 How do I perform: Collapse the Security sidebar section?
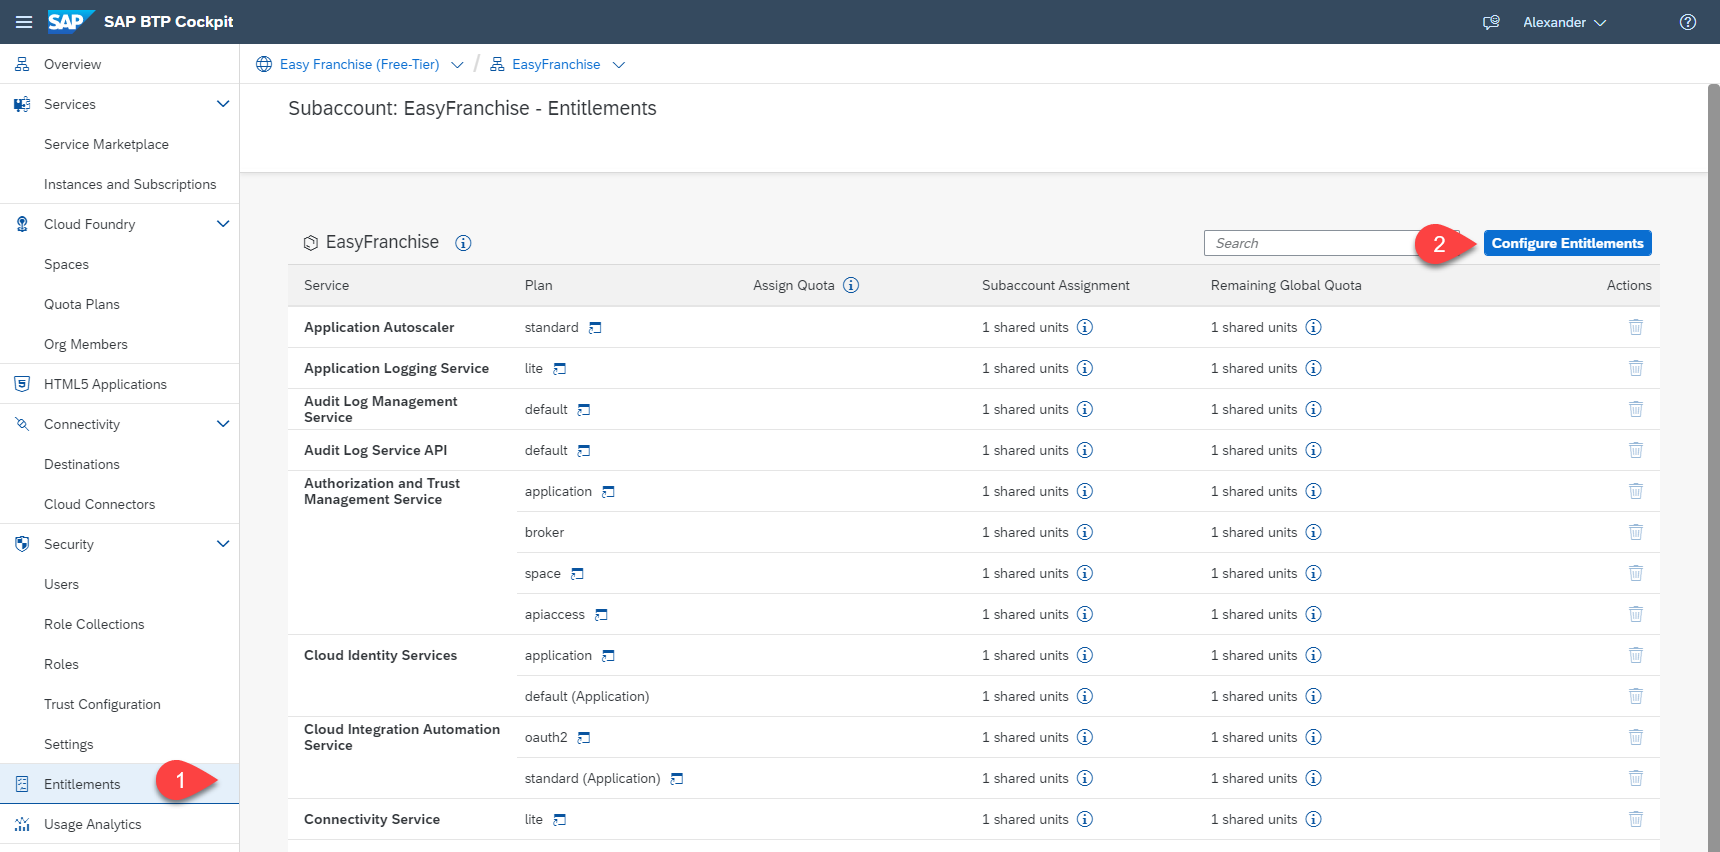(223, 544)
